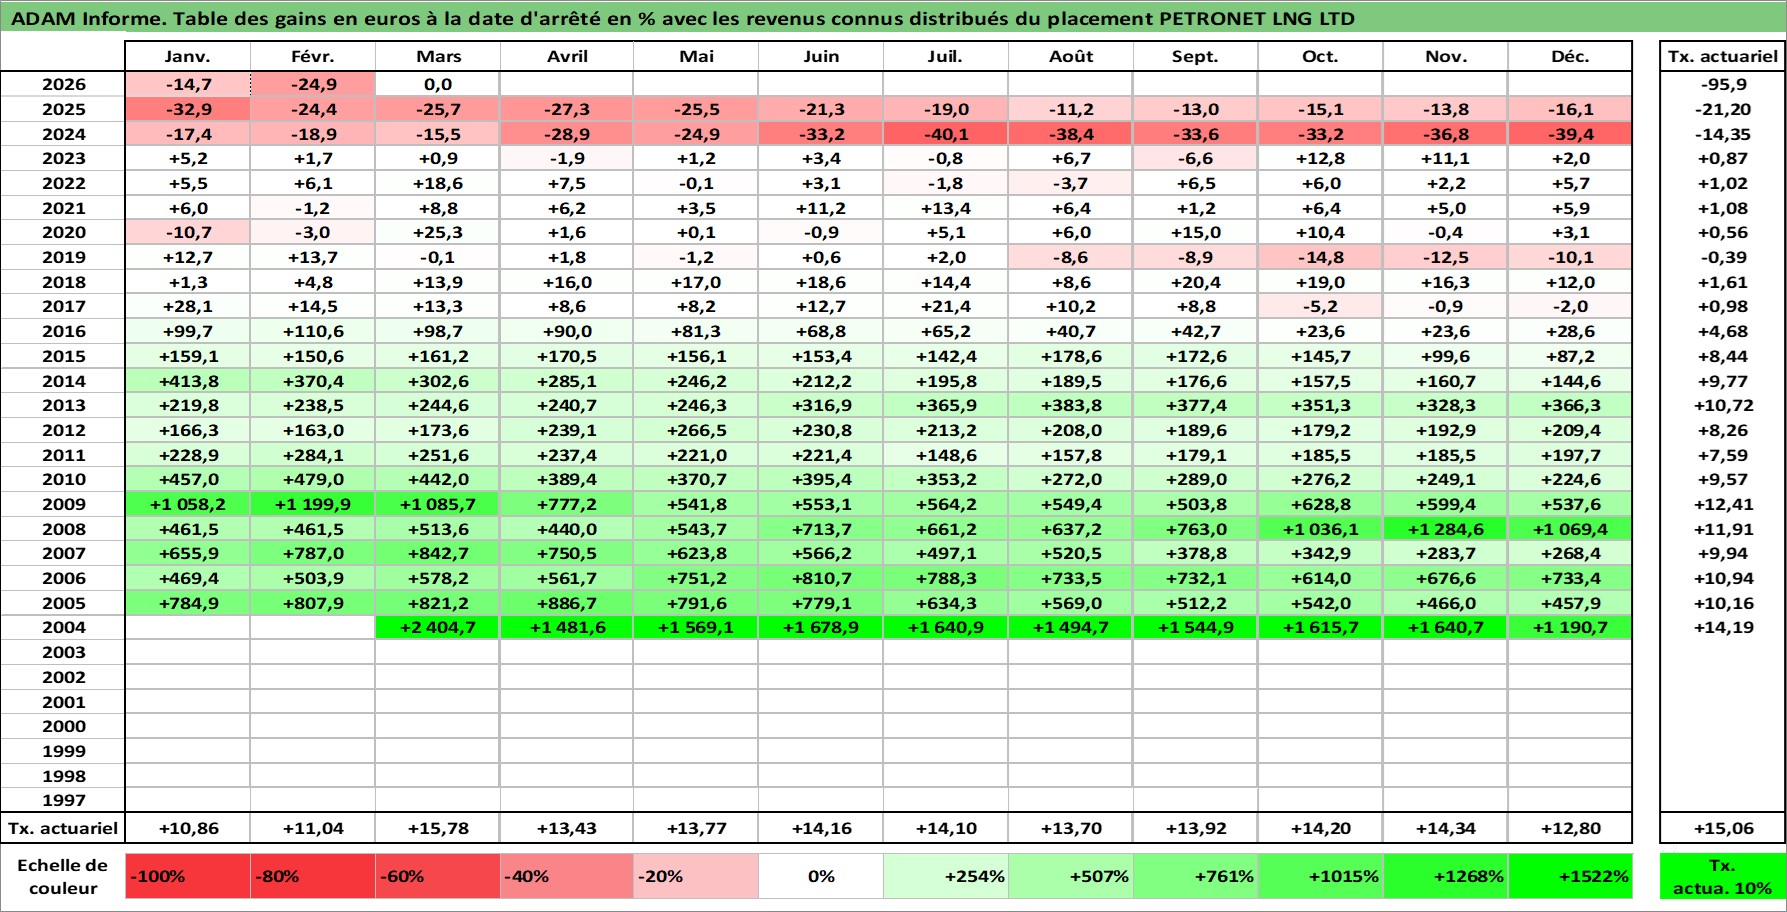Click the report title mentioning PETRONET LNG LTD
The height and width of the screenshot is (912, 1787).
click(683, 19)
